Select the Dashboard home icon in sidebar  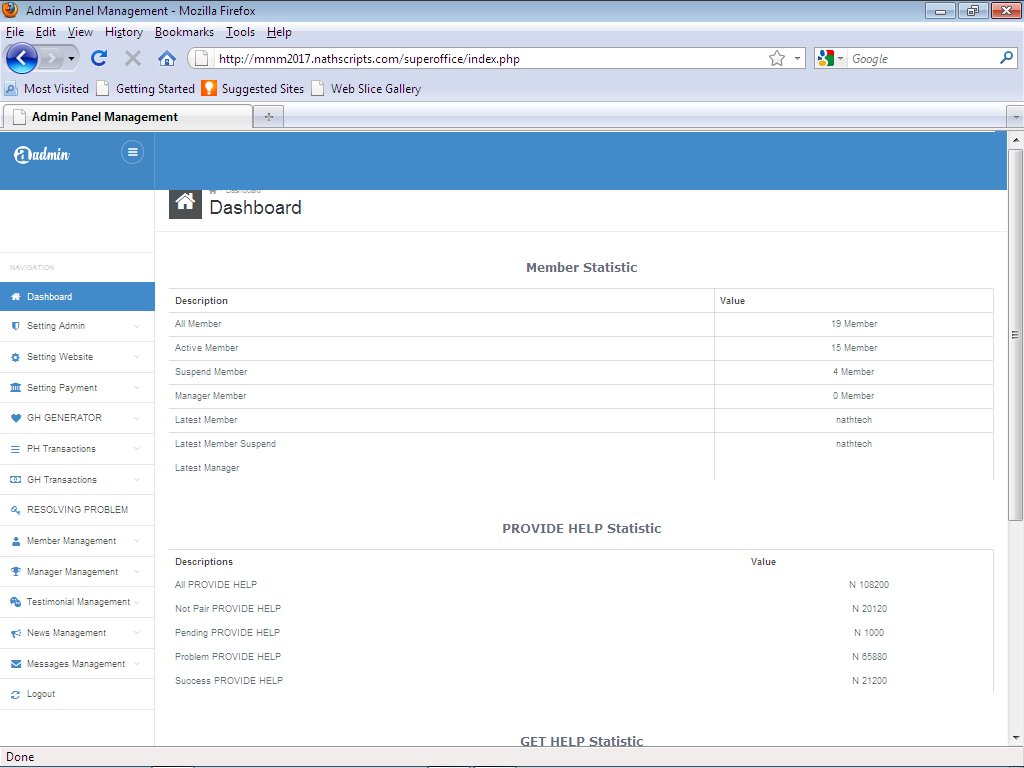click(x=14, y=296)
